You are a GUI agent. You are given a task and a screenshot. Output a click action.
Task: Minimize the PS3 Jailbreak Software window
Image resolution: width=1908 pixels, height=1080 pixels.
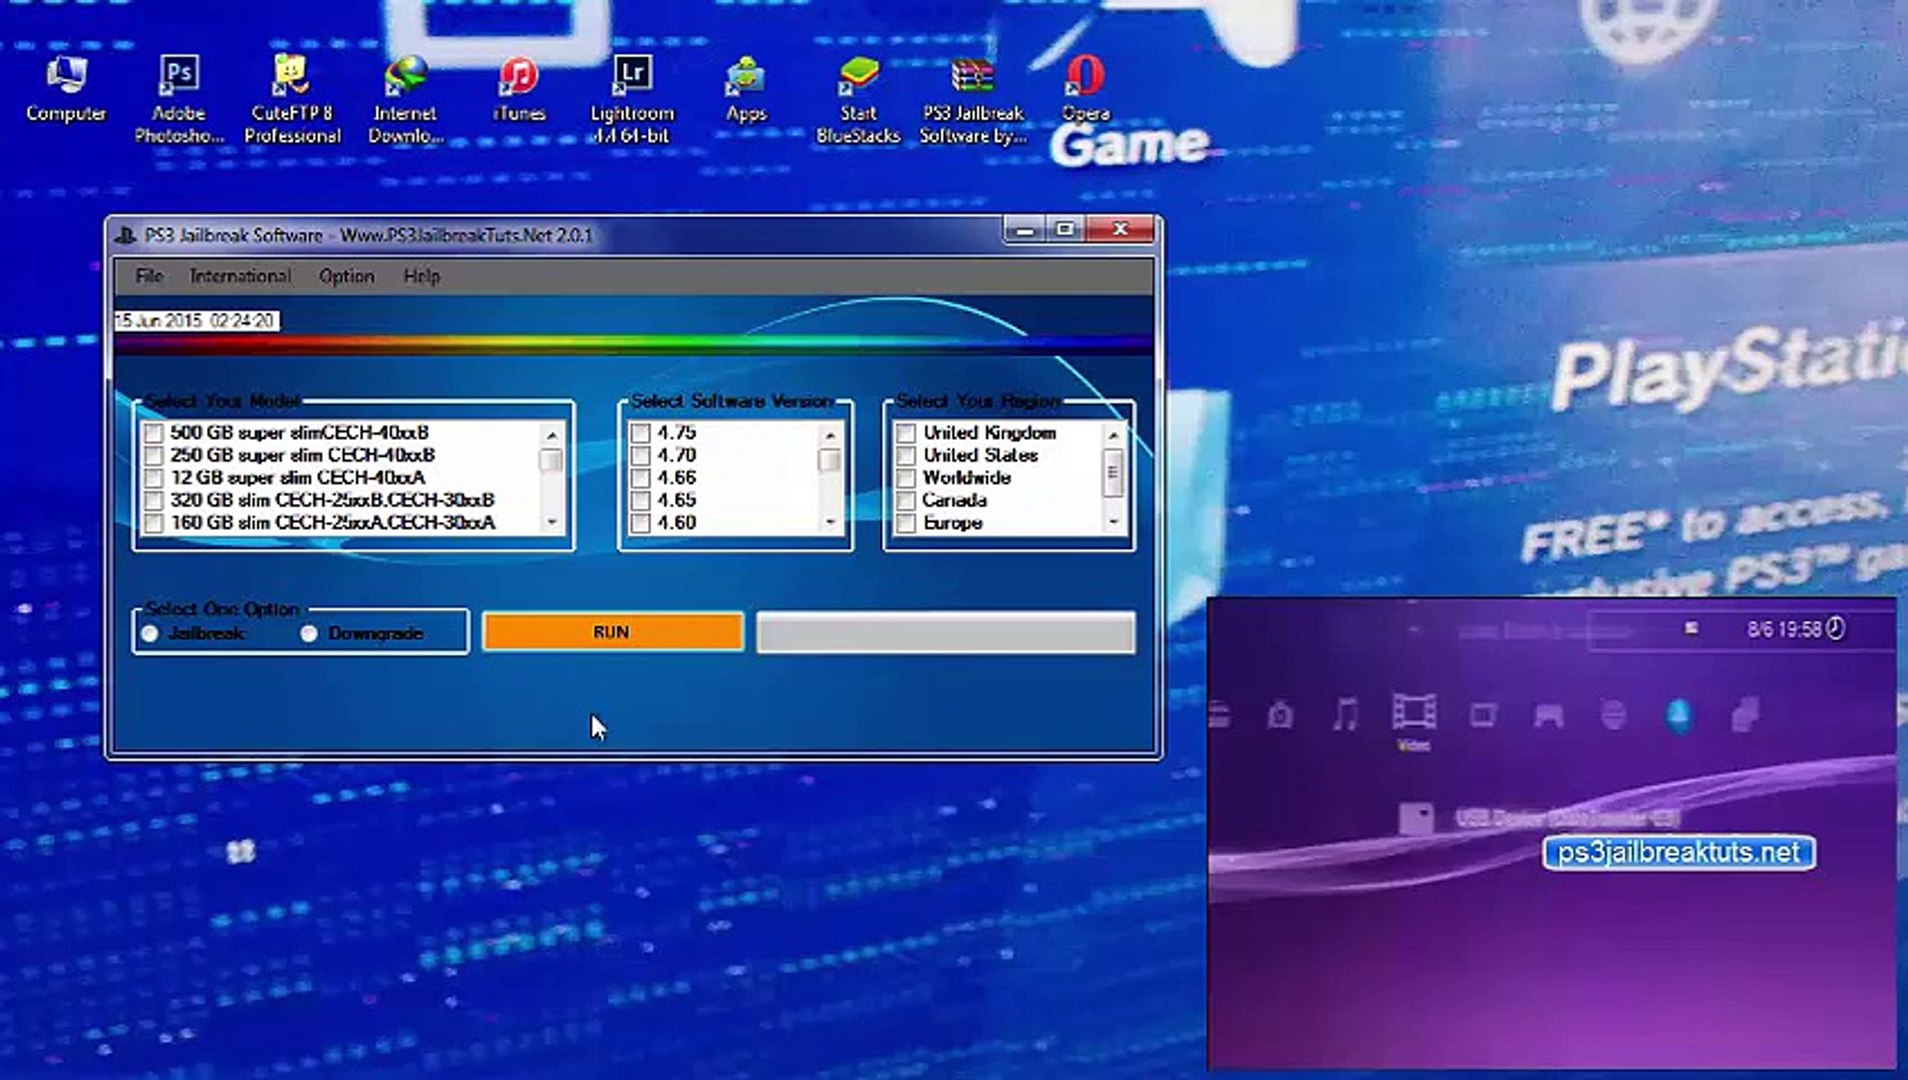click(1024, 230)
